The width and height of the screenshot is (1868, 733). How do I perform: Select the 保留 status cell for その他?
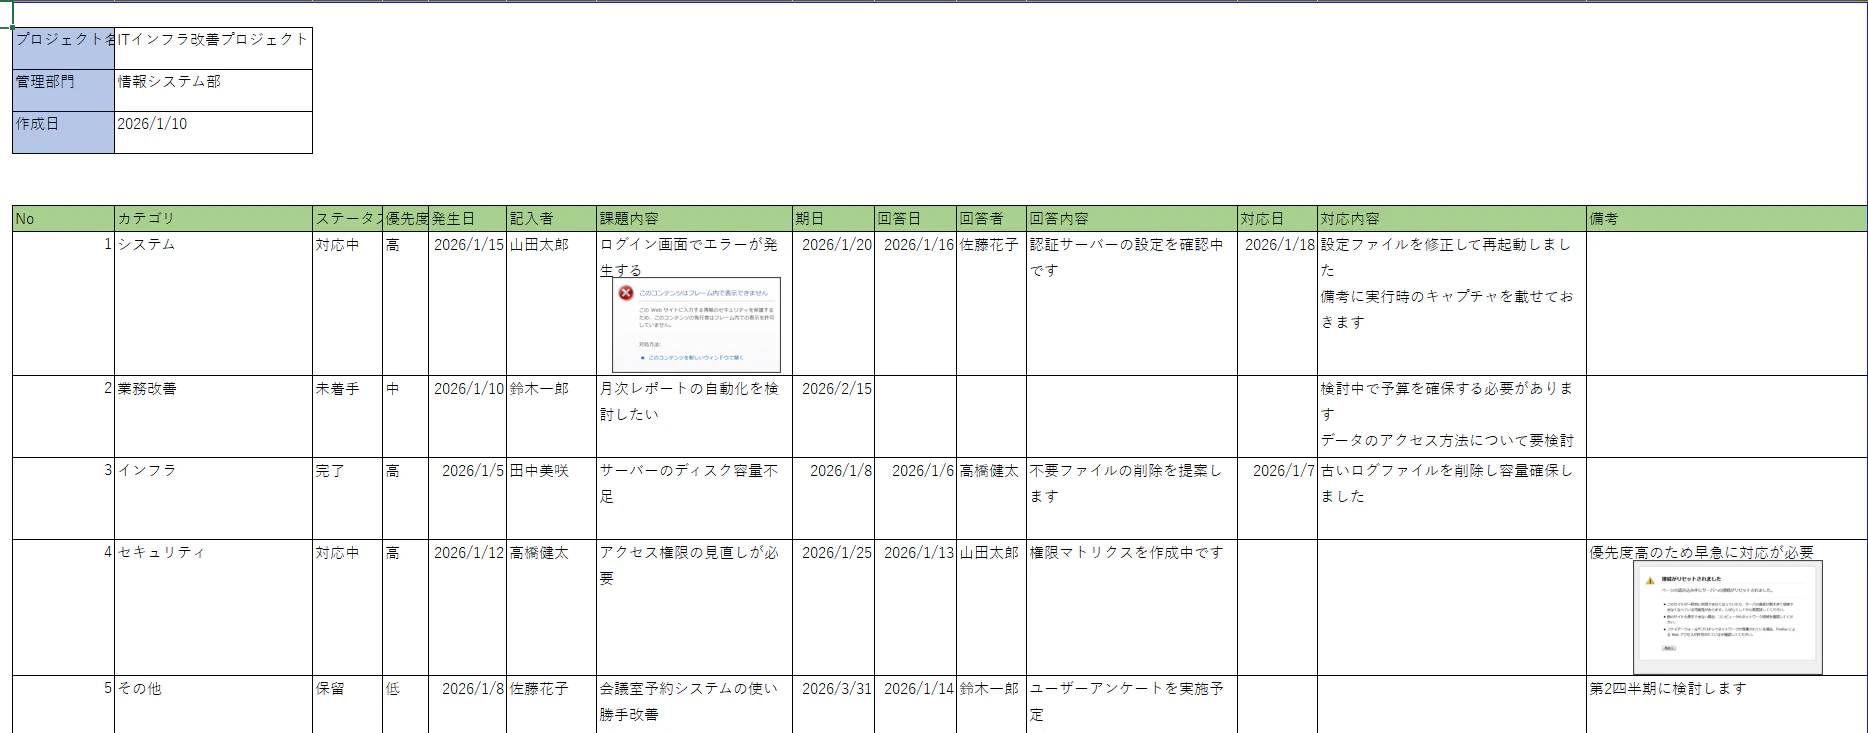click(x=348, y=705)
